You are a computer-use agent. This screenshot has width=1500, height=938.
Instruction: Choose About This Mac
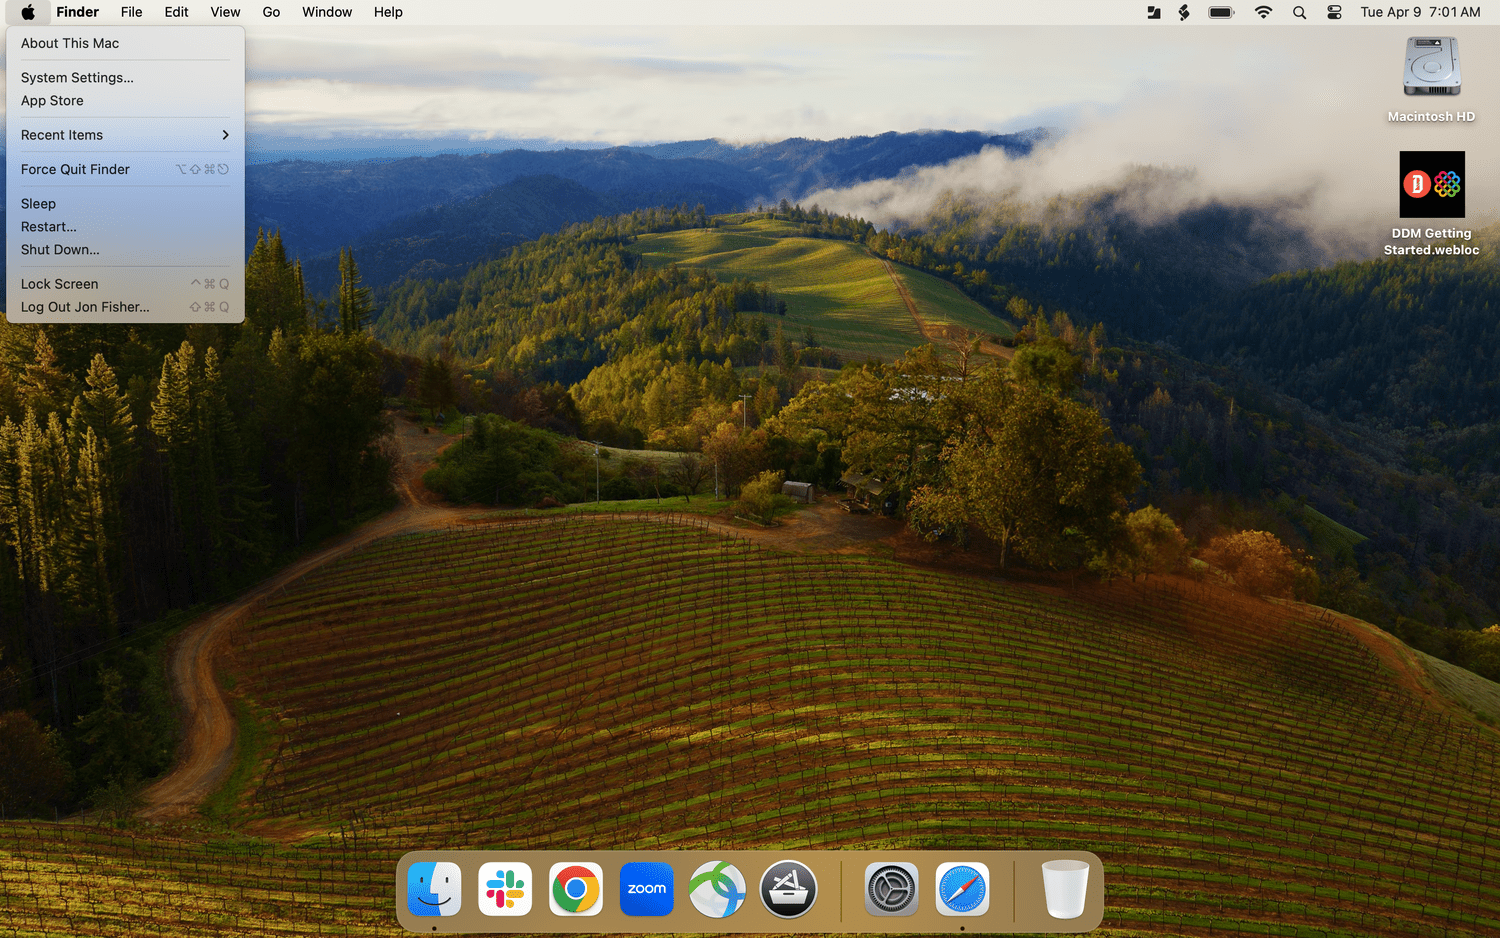(x=70, y=43)
